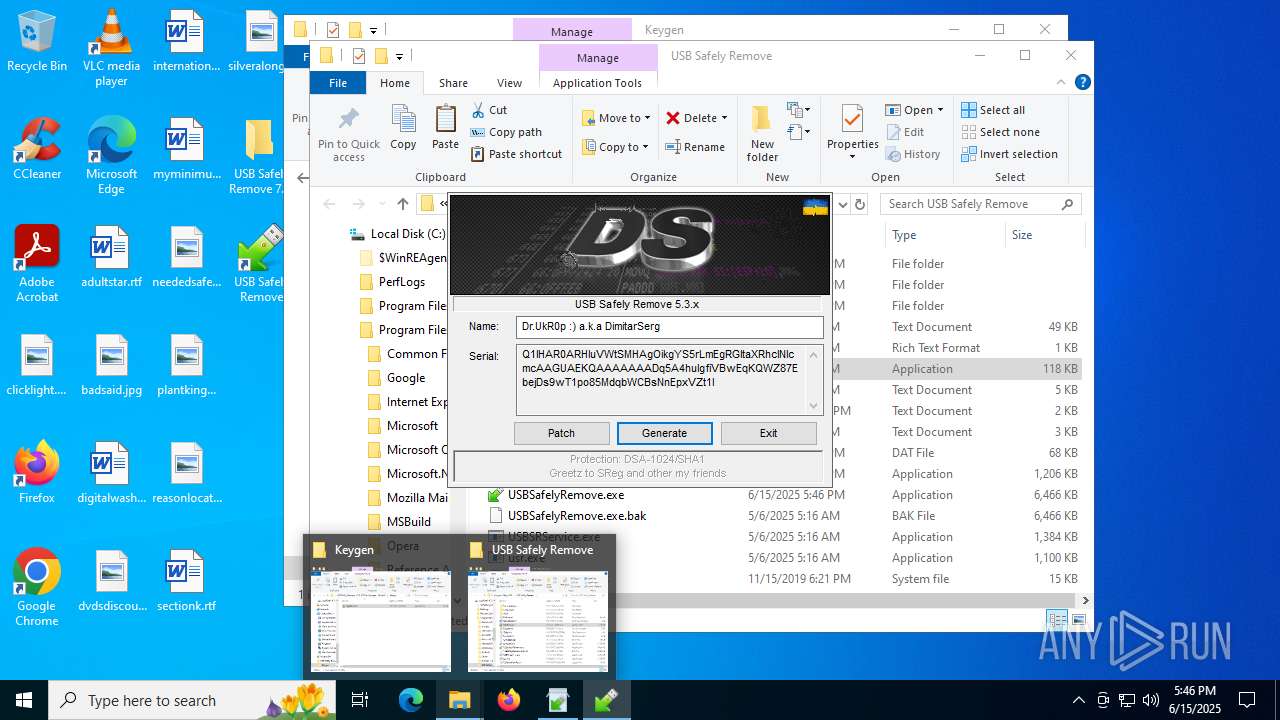Screen dimensions: 1280x720
Task: Open the Delete dropdown arrow
Action: coord(724,118)
